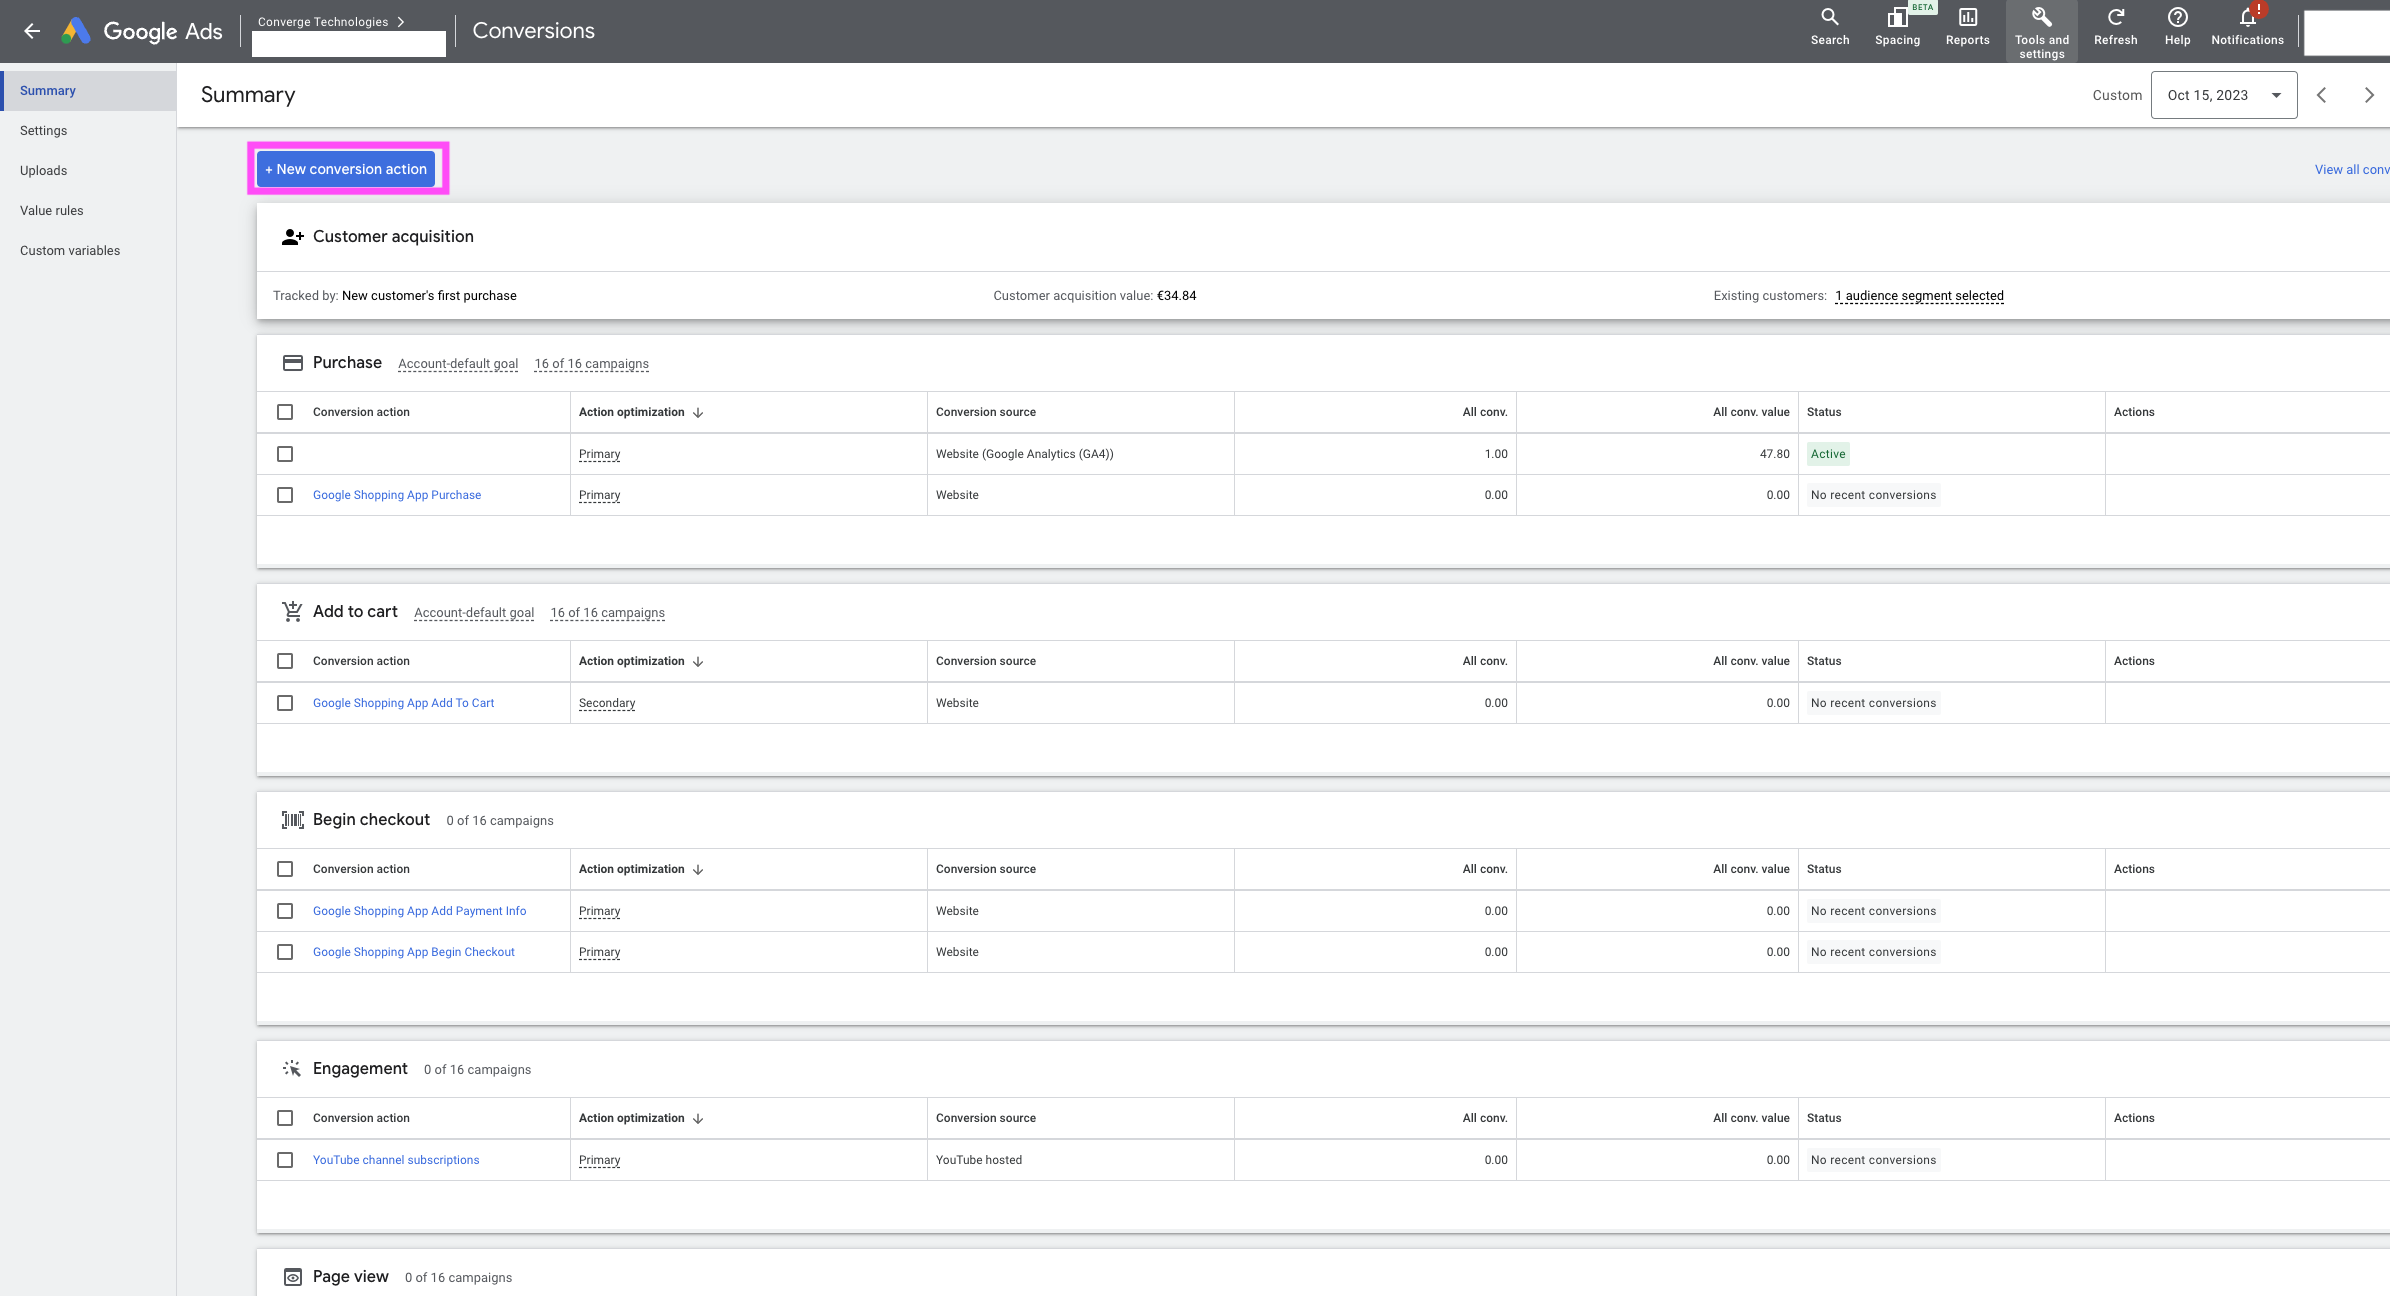The image size is (2390, 1296).
Task: Open Notifications bell icon
Action: [x=2247, y=18]
